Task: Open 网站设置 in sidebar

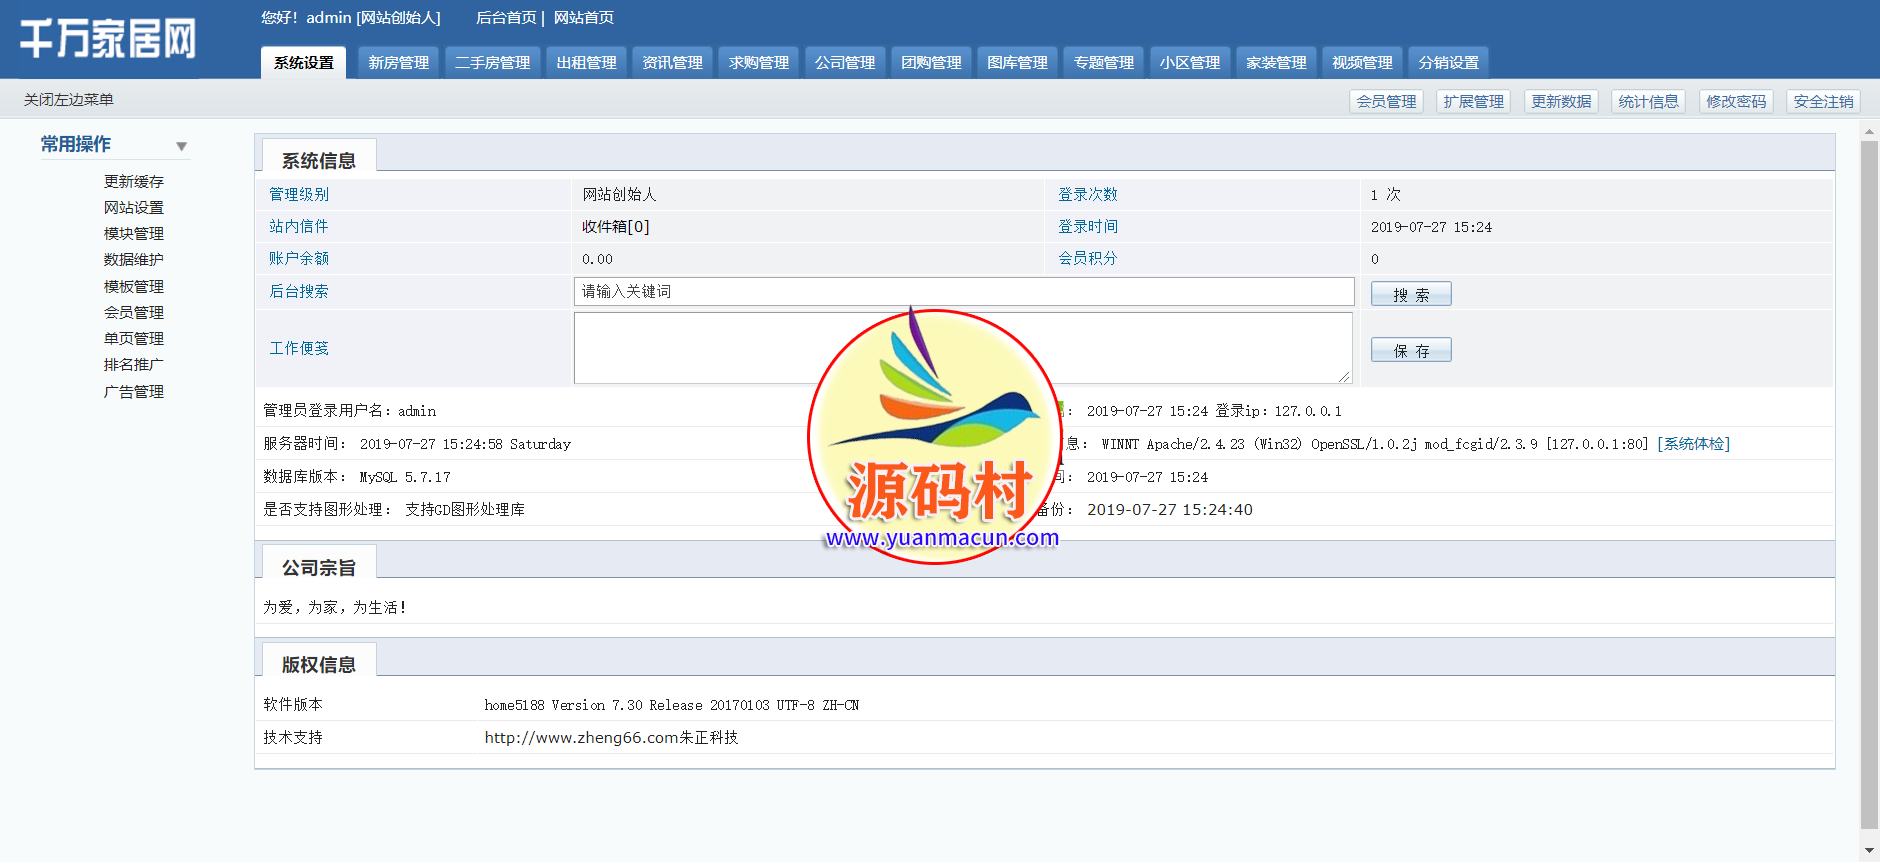Action: [x=134, y=208]
